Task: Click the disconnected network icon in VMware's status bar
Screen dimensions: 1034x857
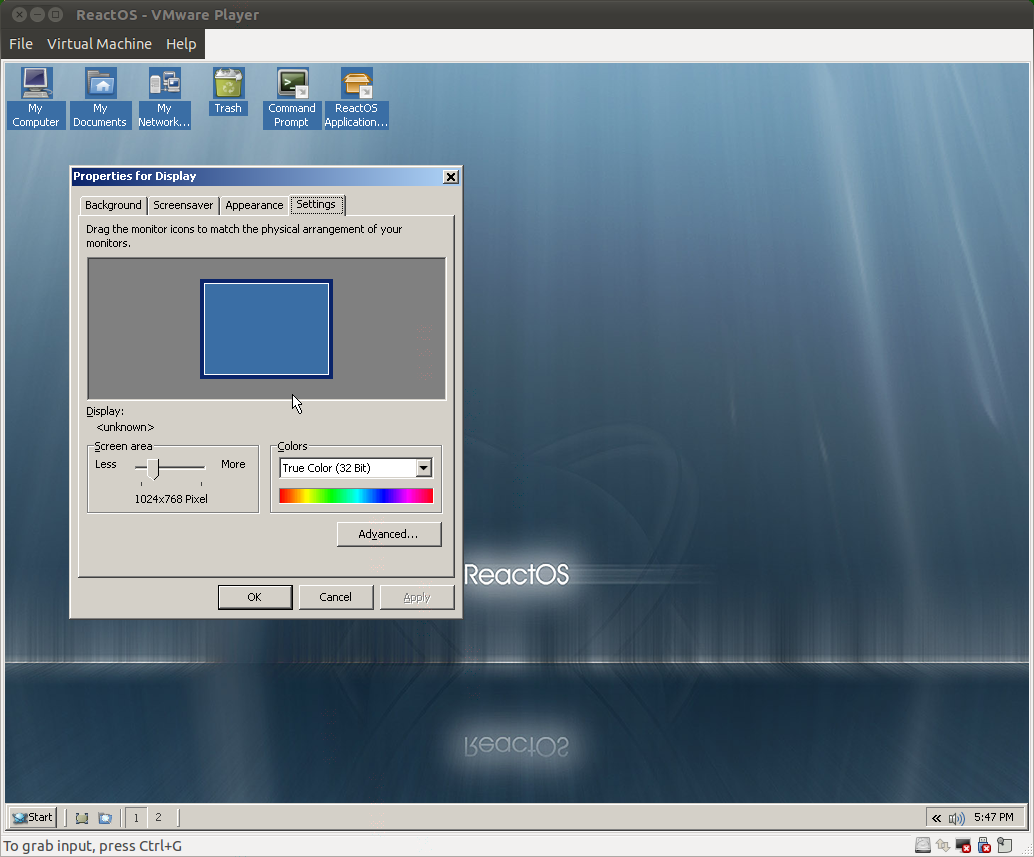Action: click(x=962, y=844)
